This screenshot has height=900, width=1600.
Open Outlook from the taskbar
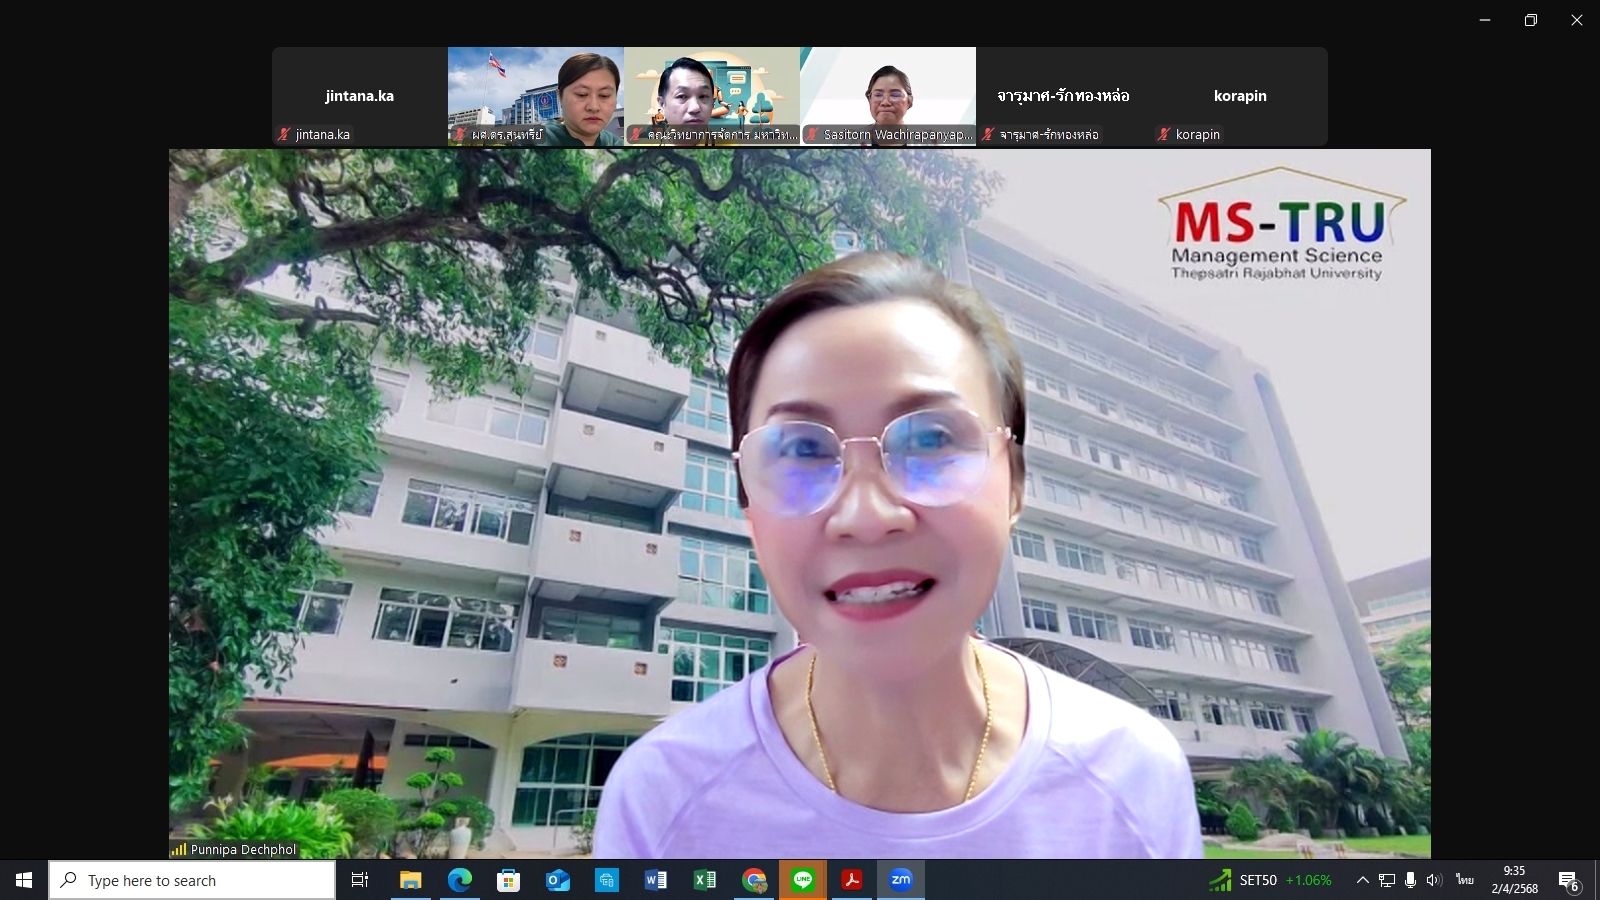pyautogui.click(x=557, y=880)
